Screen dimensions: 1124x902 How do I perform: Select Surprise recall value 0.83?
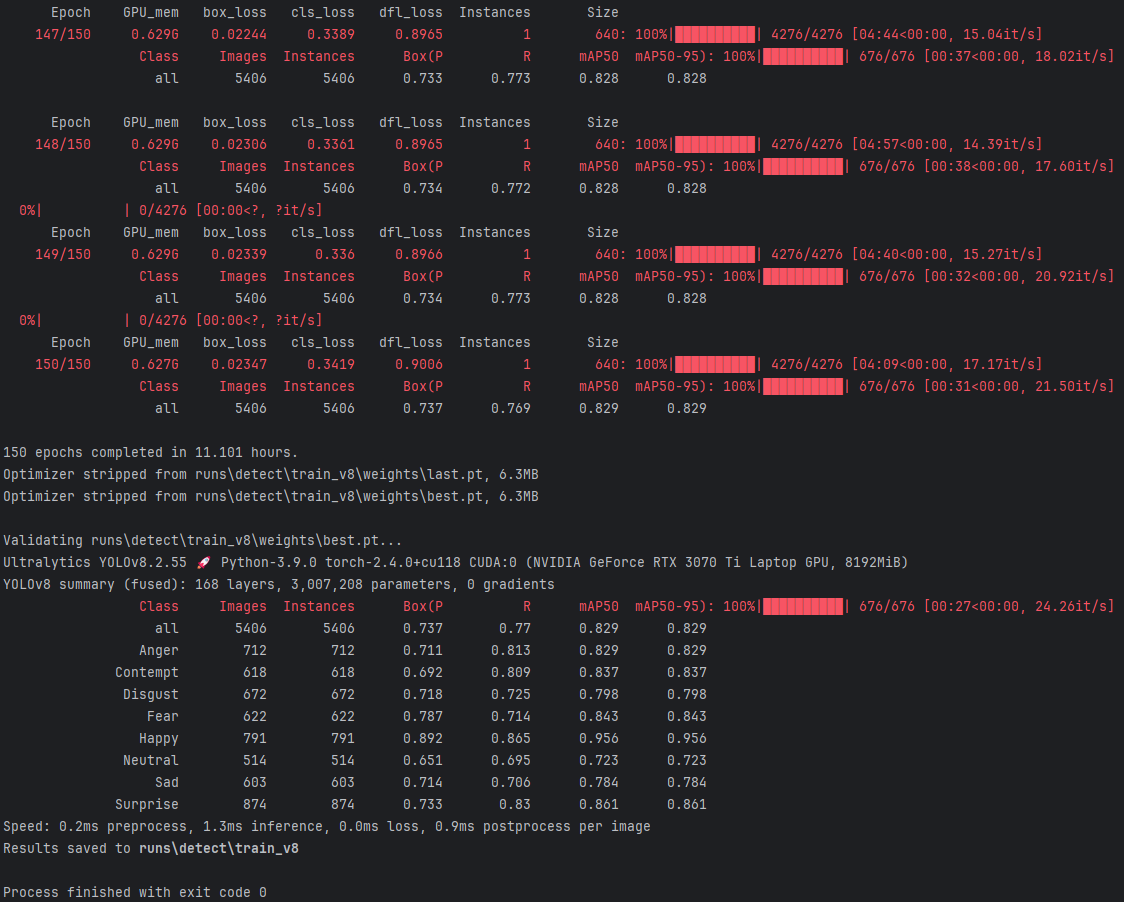(515, 804)
